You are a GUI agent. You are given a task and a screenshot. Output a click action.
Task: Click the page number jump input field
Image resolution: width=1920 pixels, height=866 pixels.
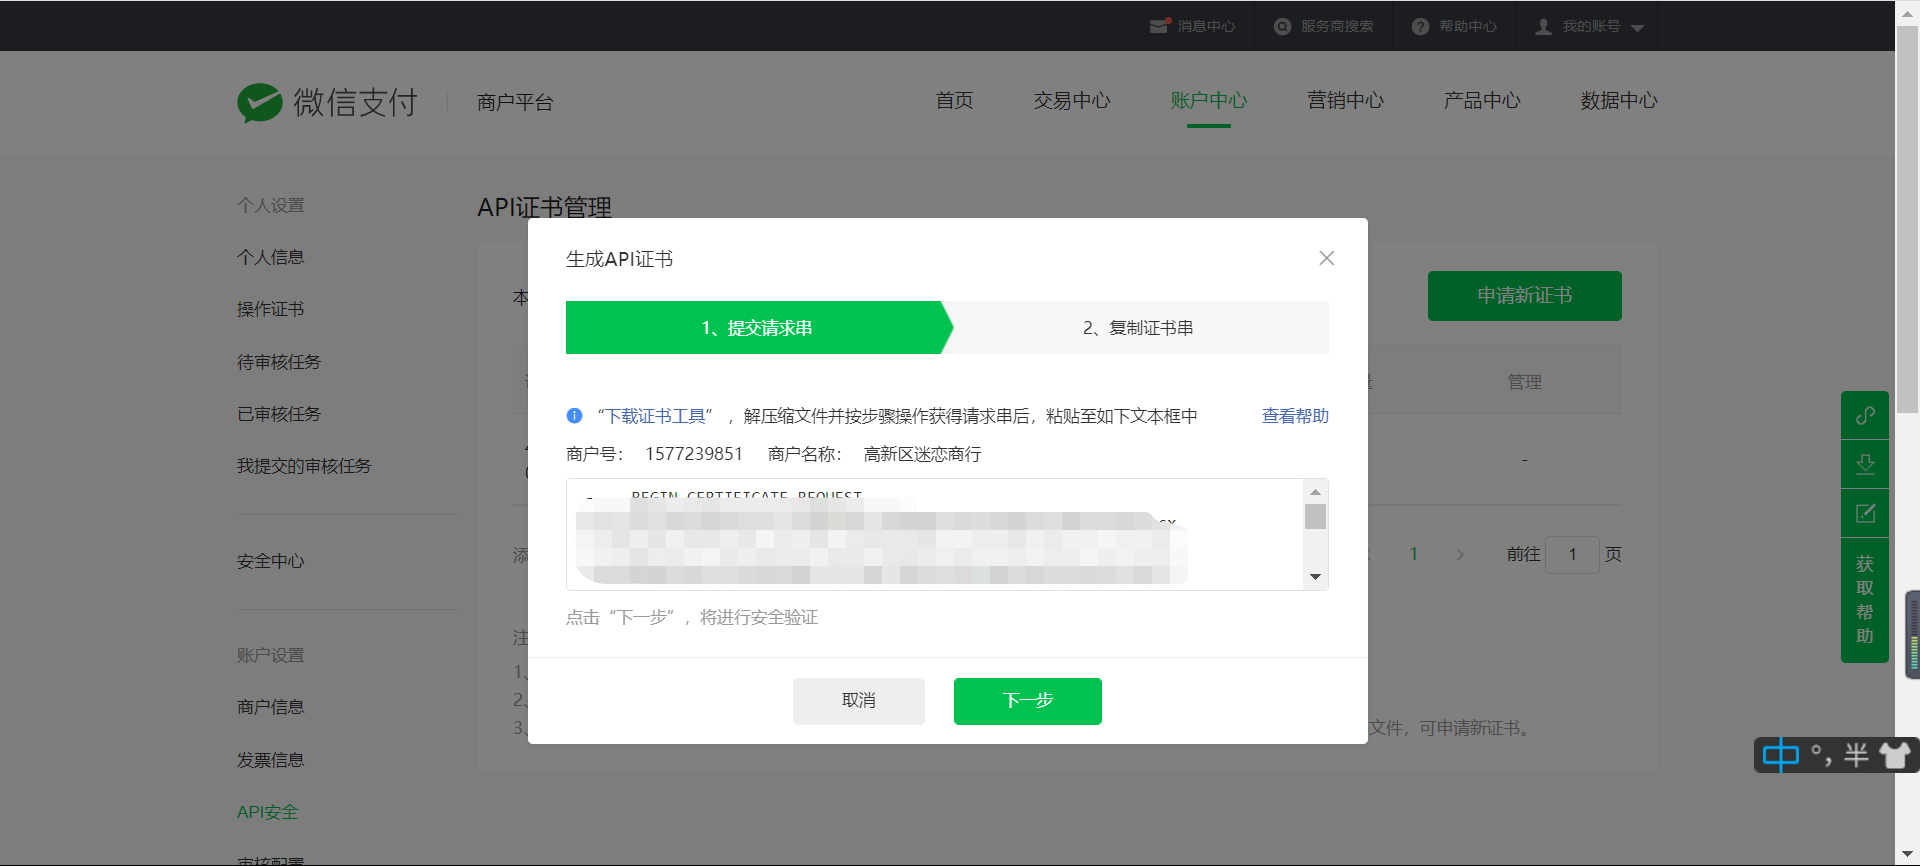tap(1572, 555)
